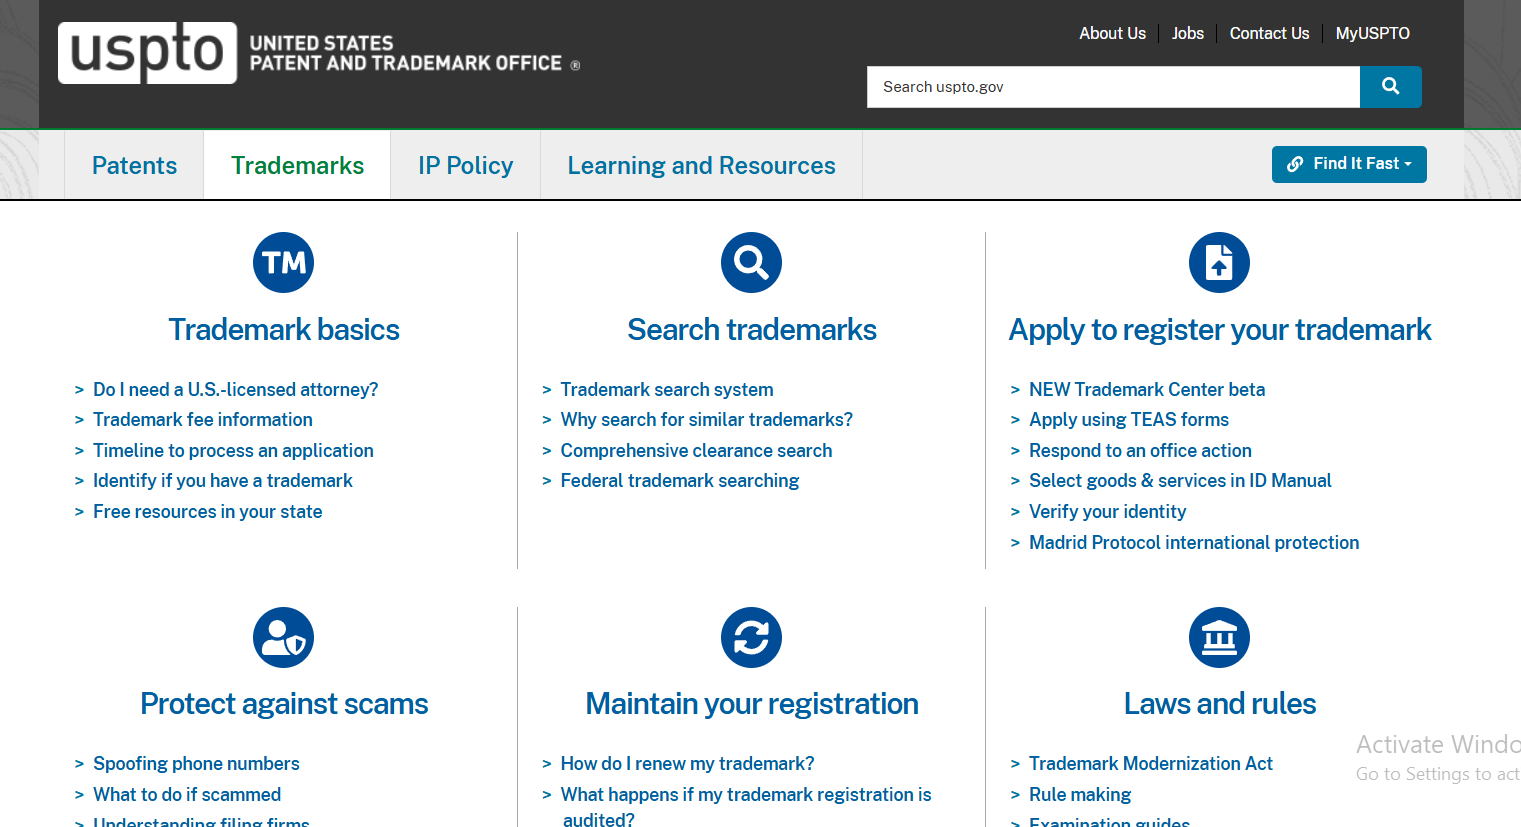This screenshot has width=1521, height=827.
Task: Open Learning and Resources menu tab
Action: tap(701, 165)
